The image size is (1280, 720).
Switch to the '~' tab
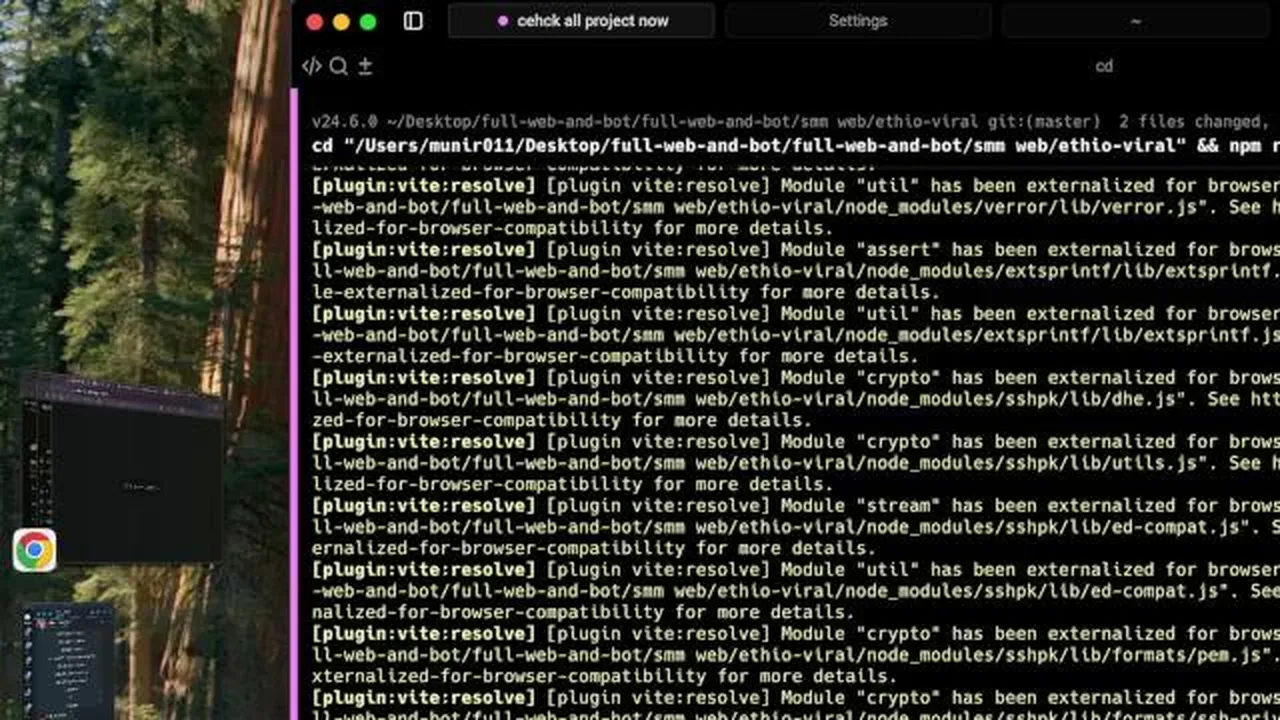pyautogui.click(x=1136, y=21)
